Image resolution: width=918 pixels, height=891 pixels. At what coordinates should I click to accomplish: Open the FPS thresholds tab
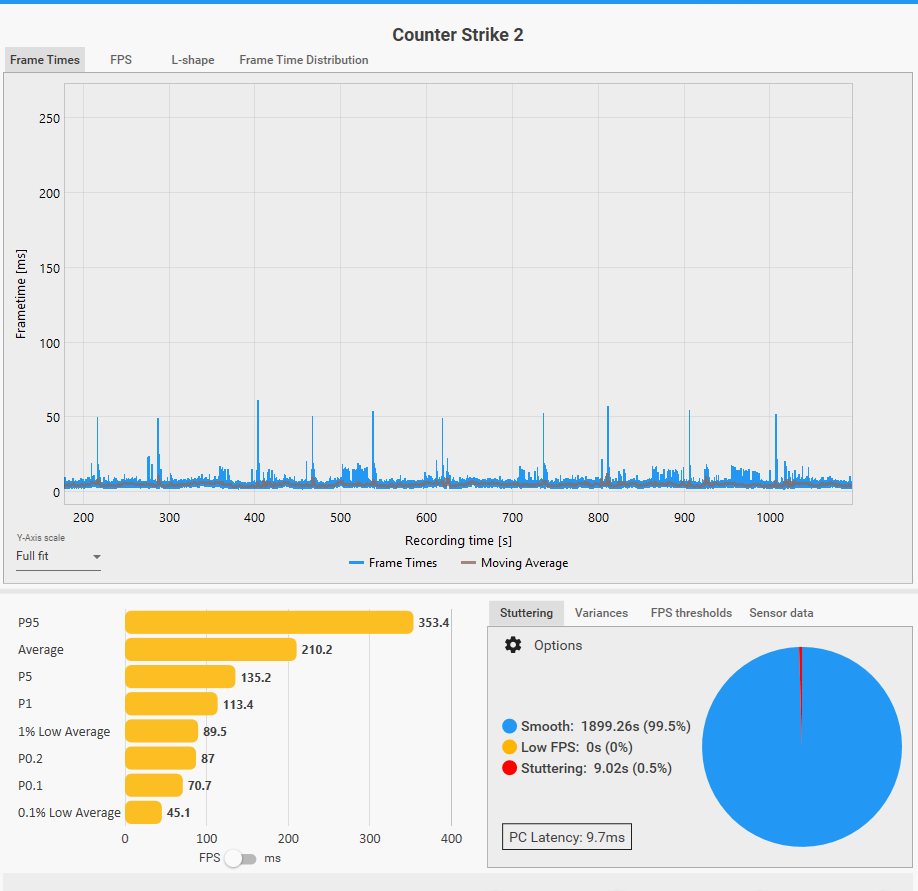691,613
